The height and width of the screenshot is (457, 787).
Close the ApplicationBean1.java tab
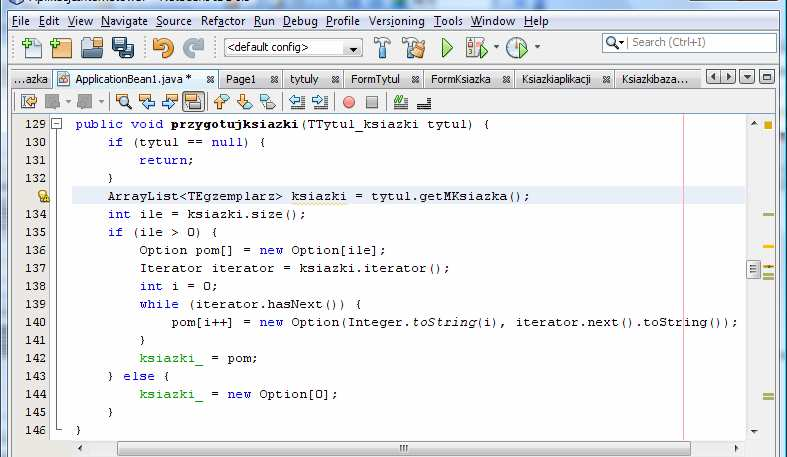tap(210, 79)
